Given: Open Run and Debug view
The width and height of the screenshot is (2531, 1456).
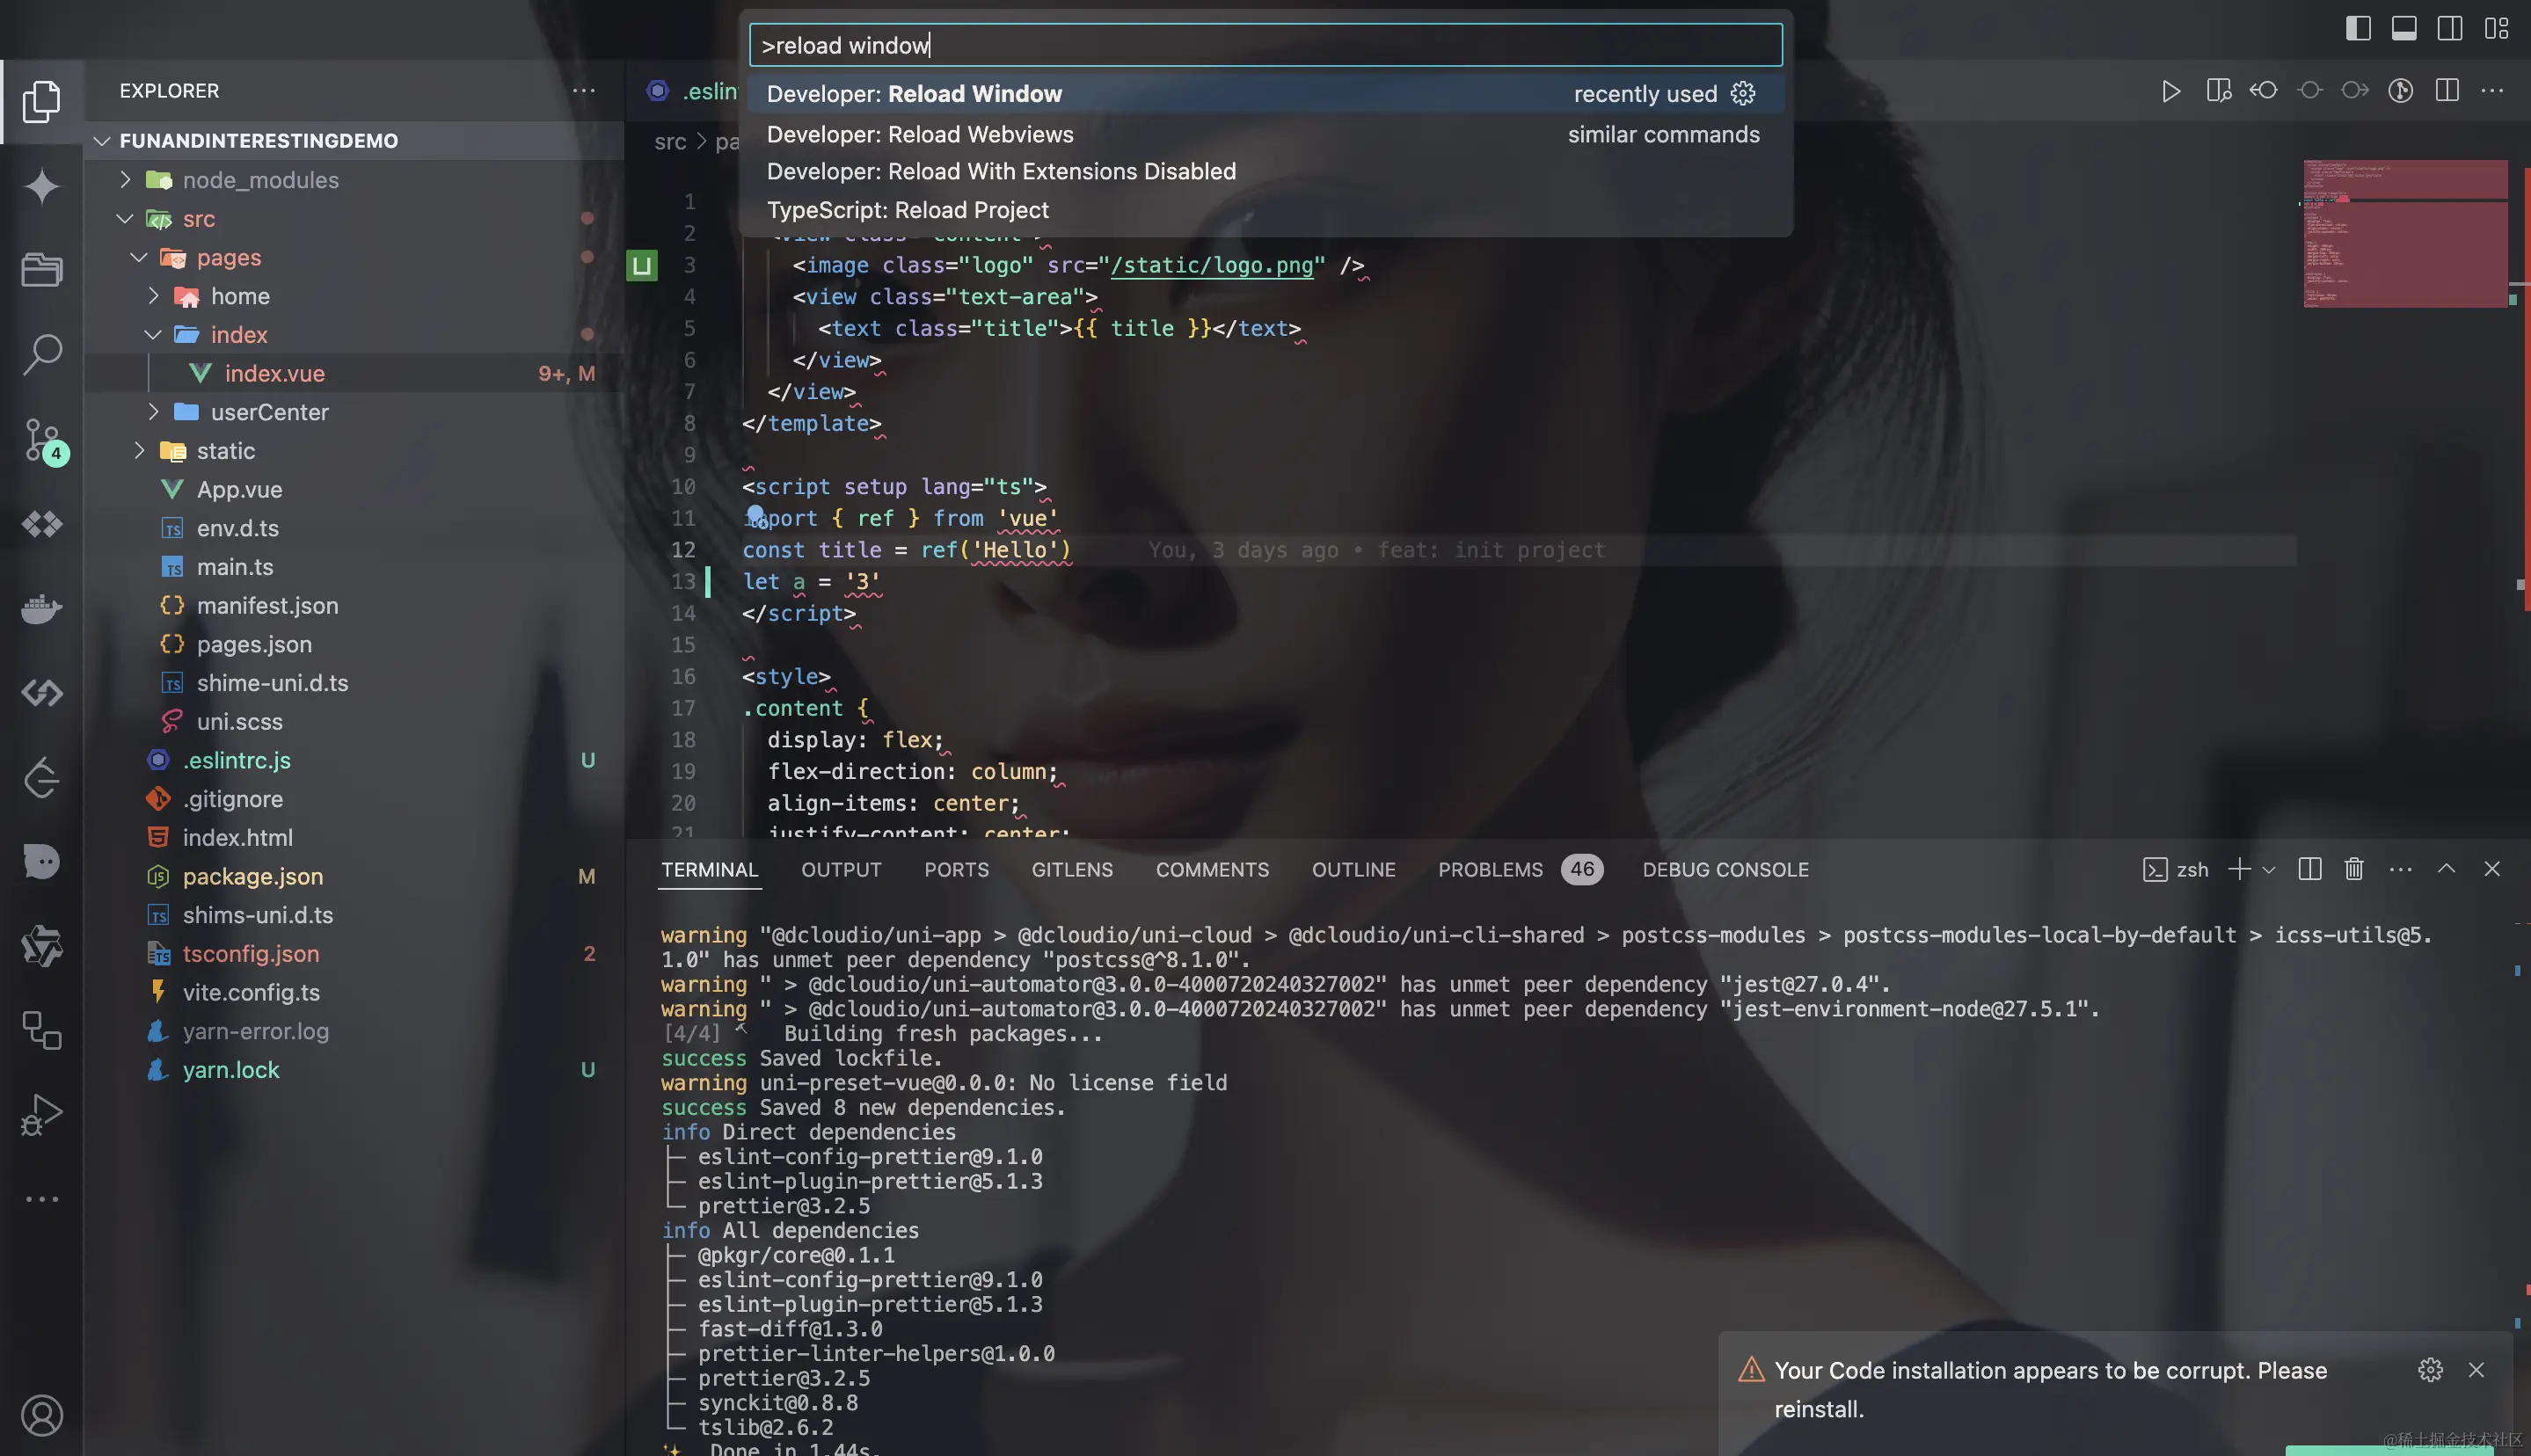Looking at the screenshot, I should click(42, 1114).
